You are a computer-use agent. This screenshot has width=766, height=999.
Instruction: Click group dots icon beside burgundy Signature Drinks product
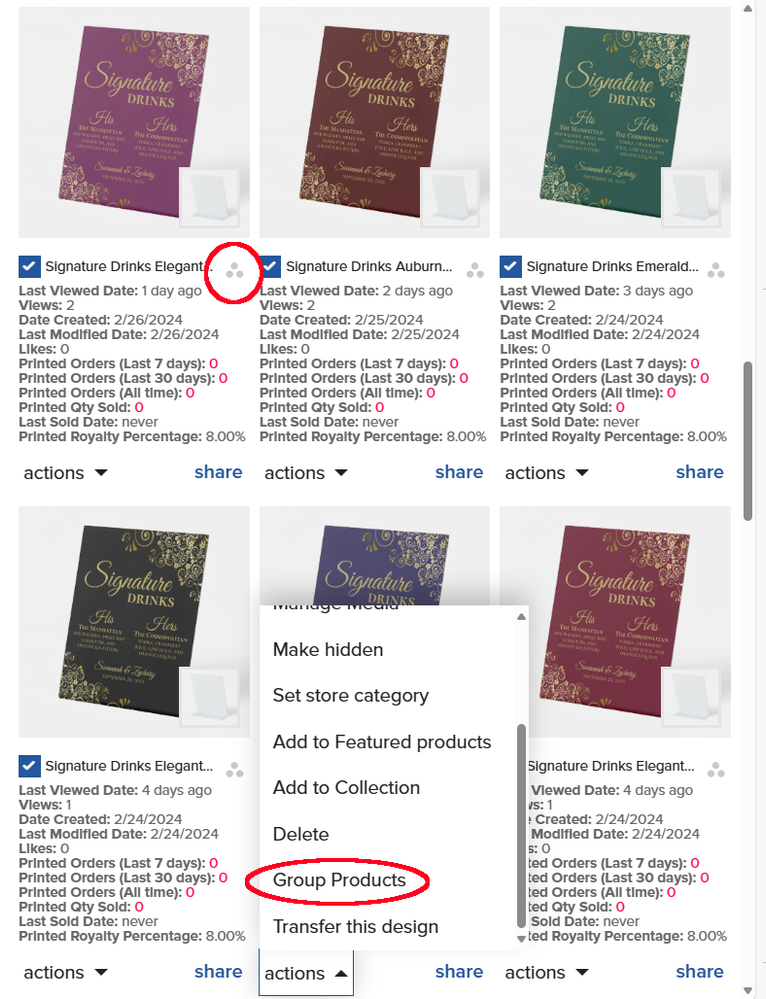click(x=716, y=770)
